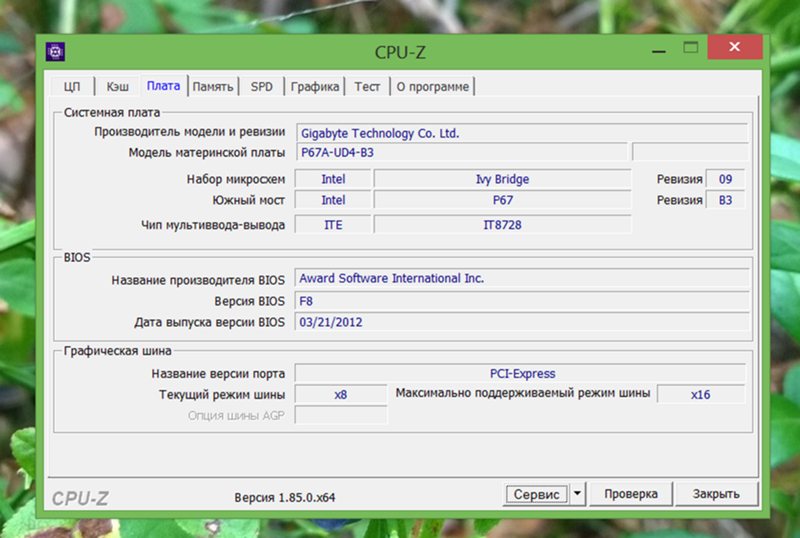Click the PCI-Express port version field
Image resolution: width=800 pixels, height=538 pixels.
521,373
